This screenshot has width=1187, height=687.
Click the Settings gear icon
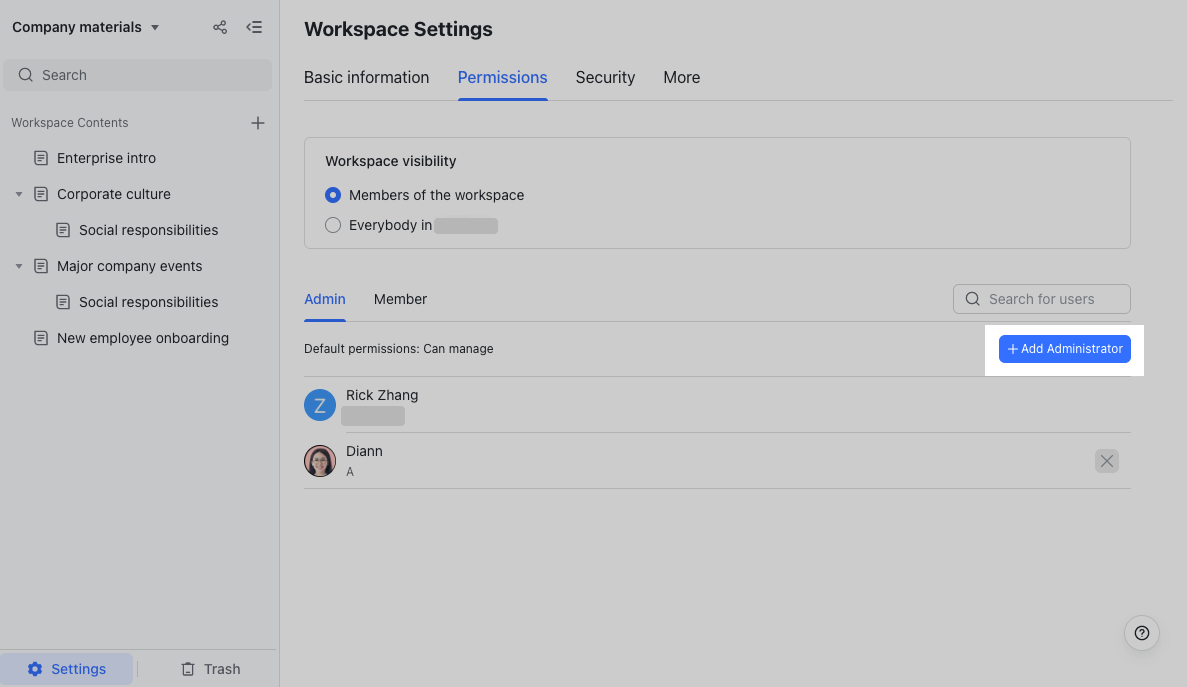(x=37, y=668)
